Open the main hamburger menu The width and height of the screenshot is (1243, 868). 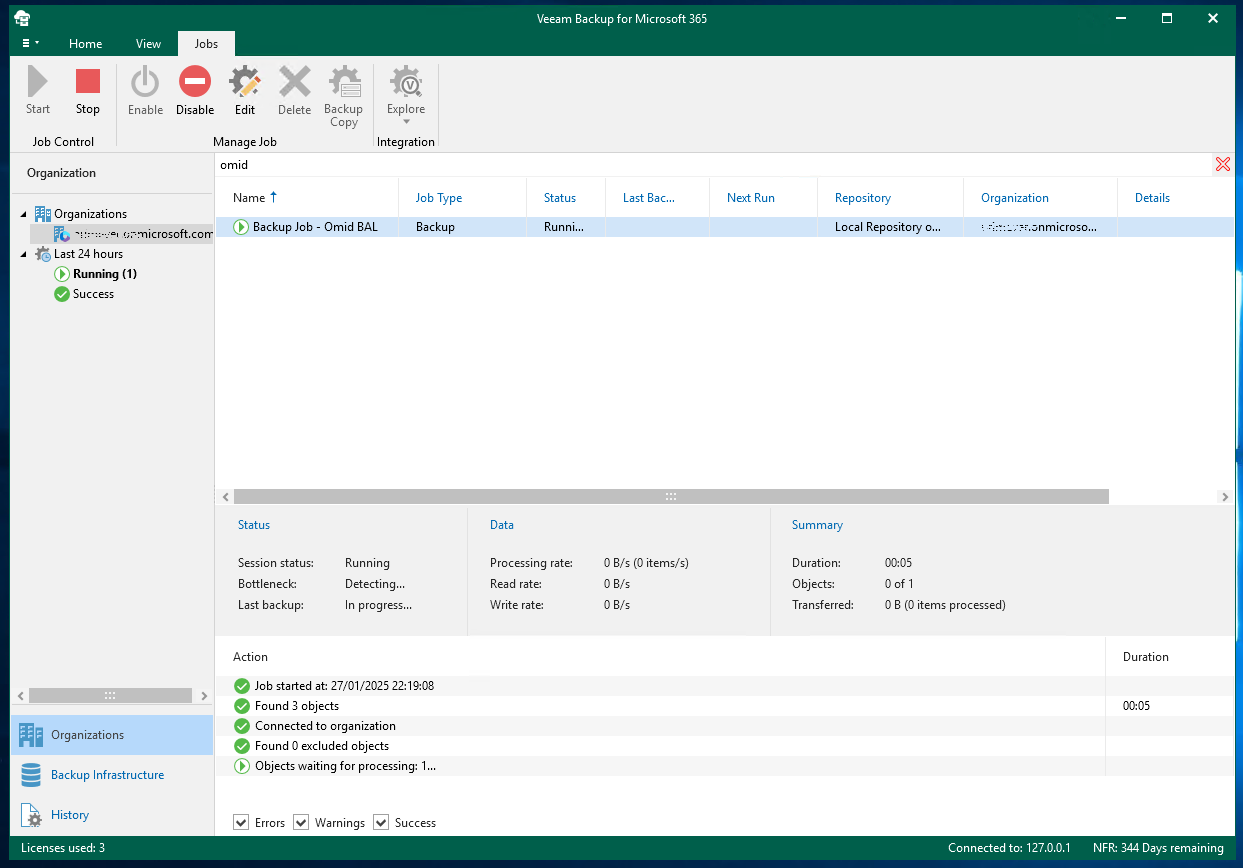pos(31,43)
